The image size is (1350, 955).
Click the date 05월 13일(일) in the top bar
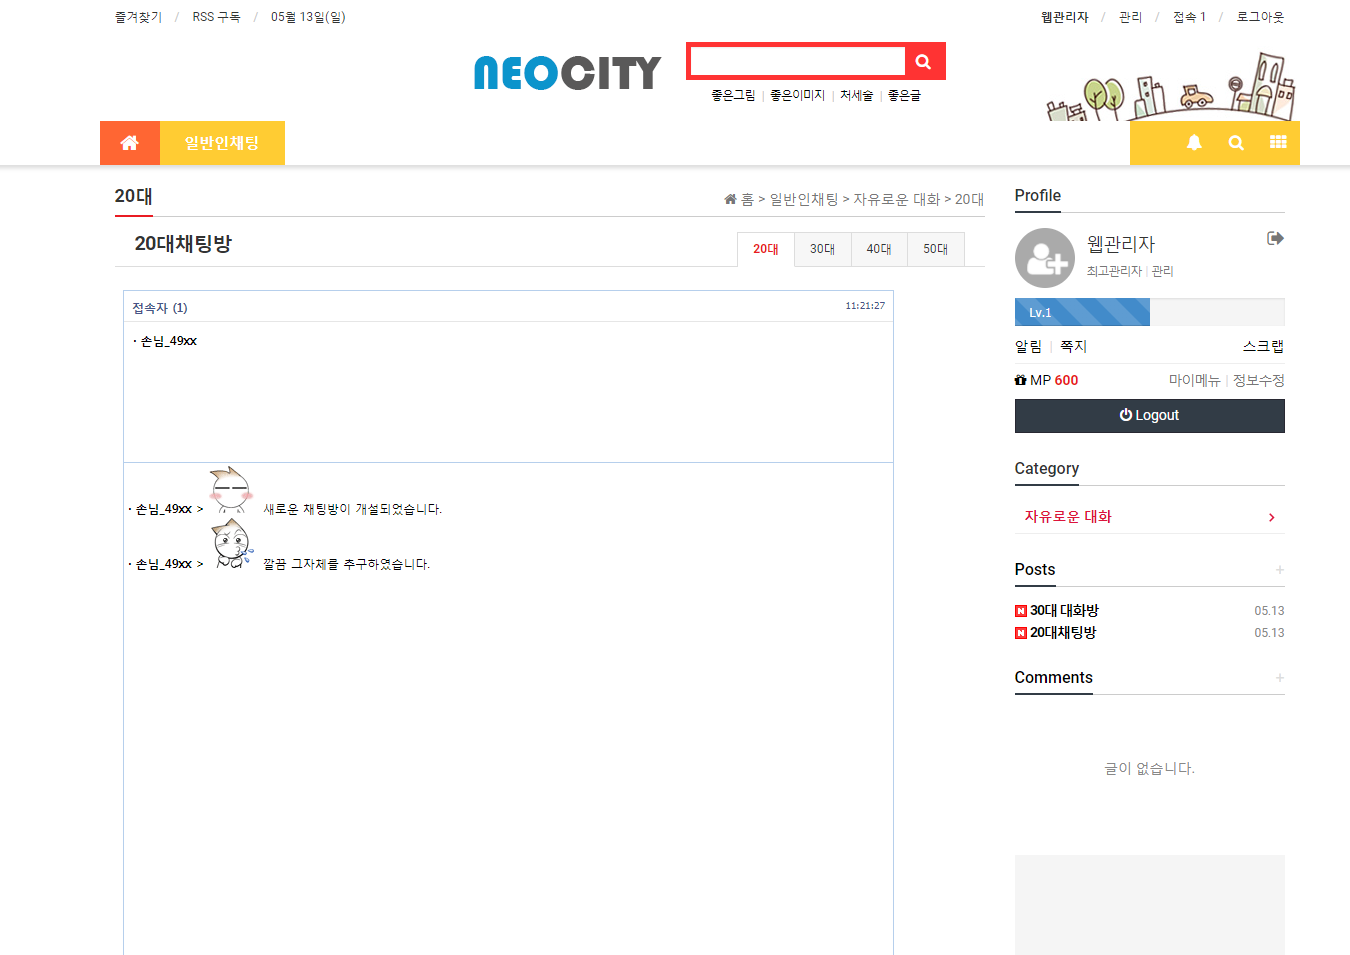tap(308, 17)
